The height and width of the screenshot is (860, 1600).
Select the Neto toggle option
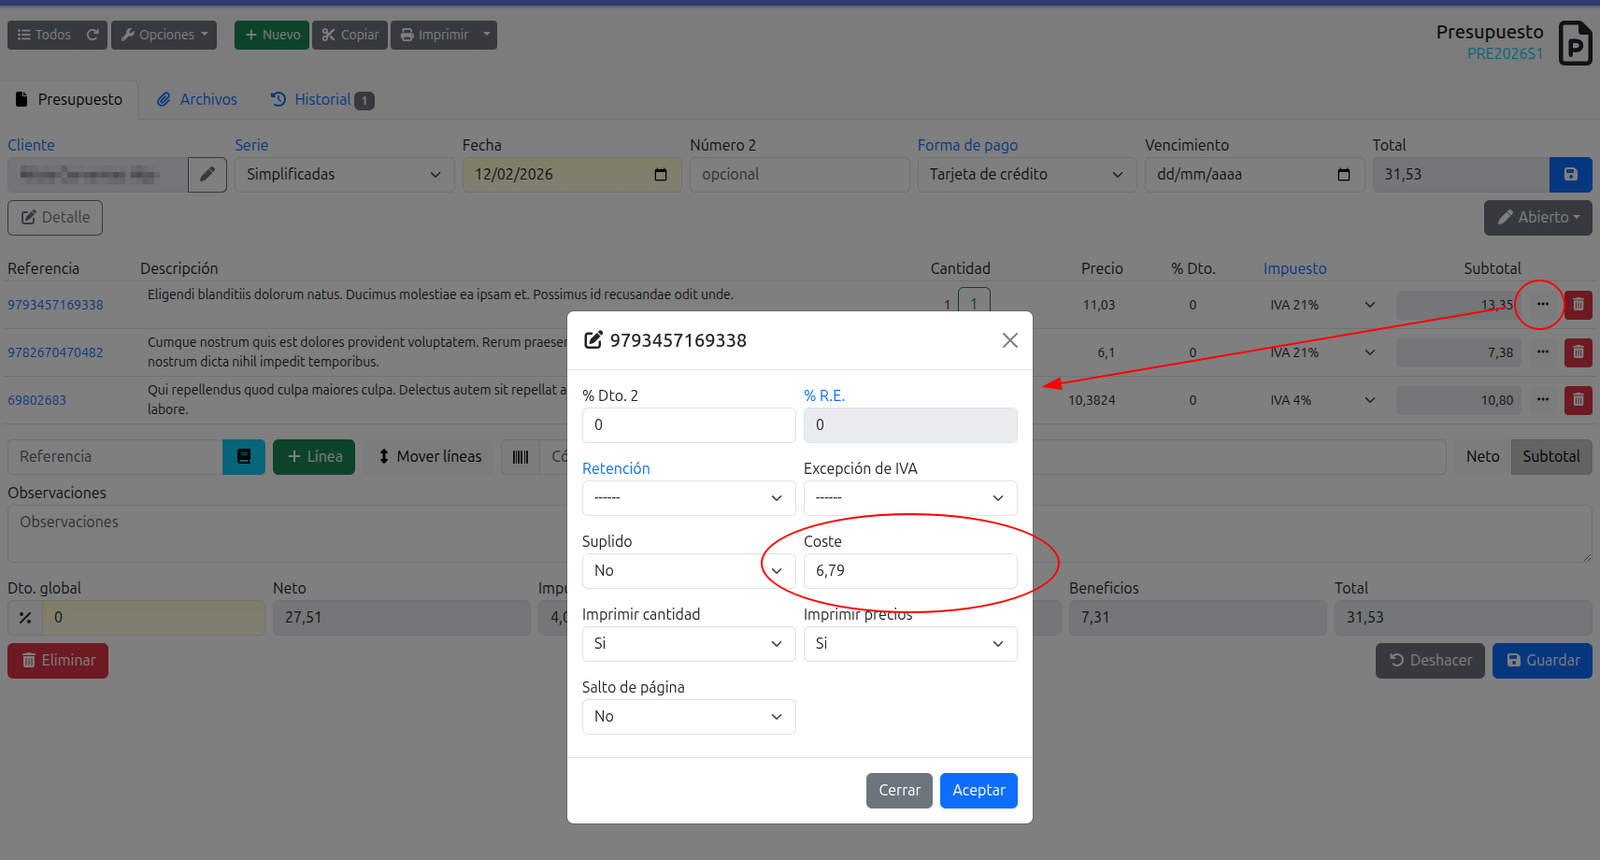click(x=1482, y=457)
